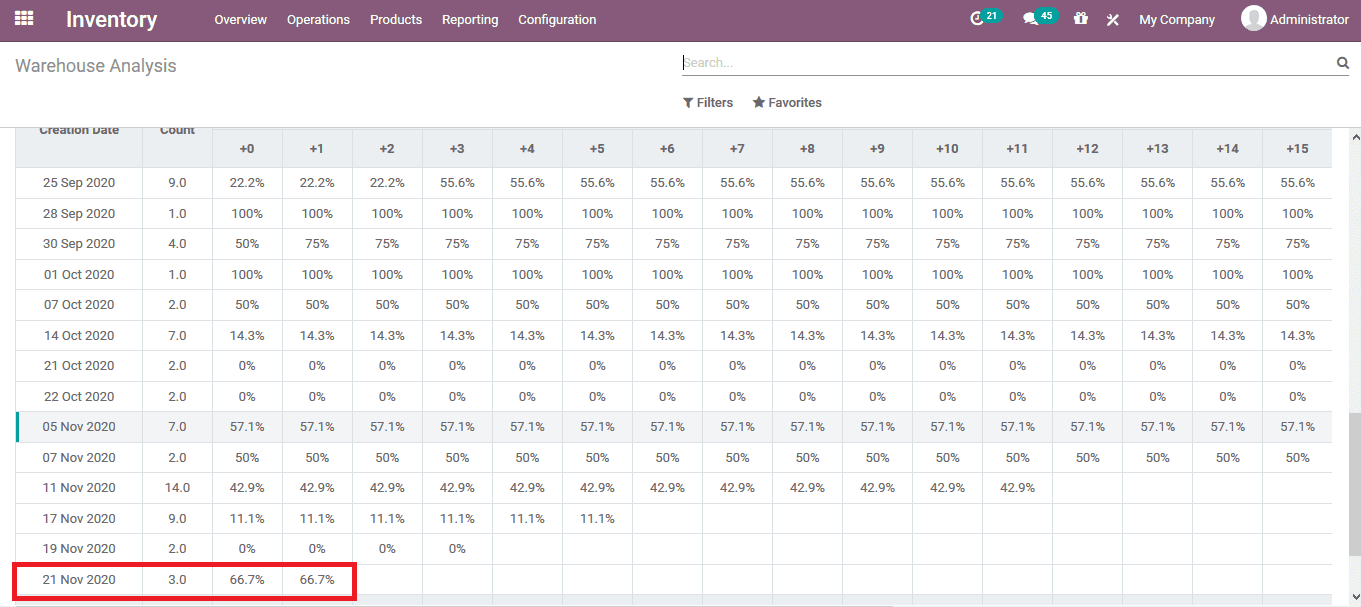Click 17 Nov 2020 +5 cell 11.1%

pos(597,519)
